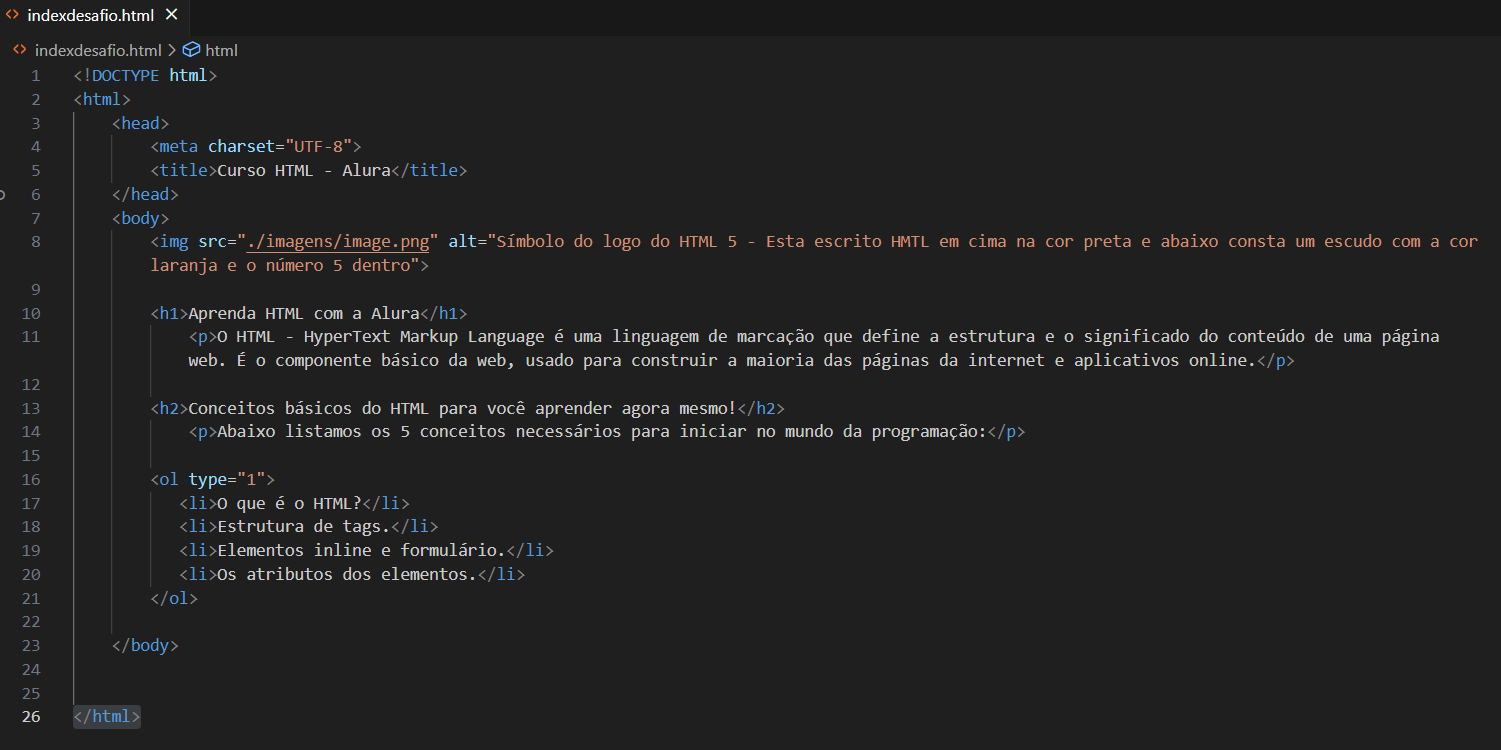Click the heading text 'Aprenda HTML com a Alura'
1501x750 pixels.
coord(304,314)
